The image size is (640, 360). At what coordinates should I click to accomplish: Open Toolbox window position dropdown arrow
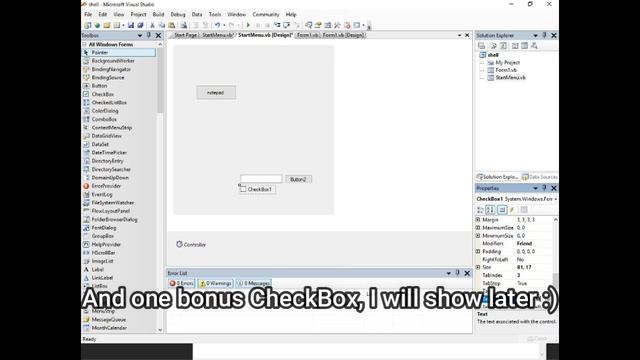click(x=140, y=36)
